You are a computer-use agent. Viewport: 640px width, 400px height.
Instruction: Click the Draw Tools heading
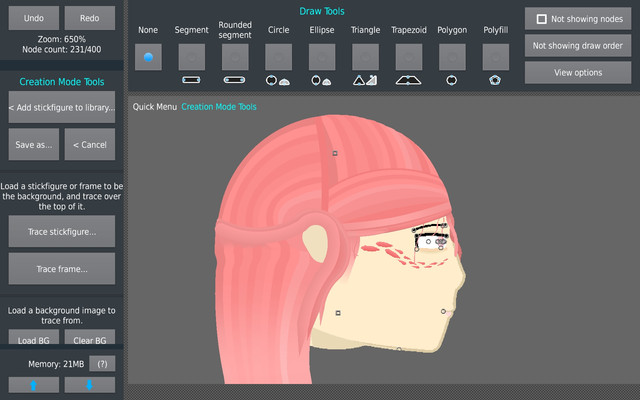point(322,11)
